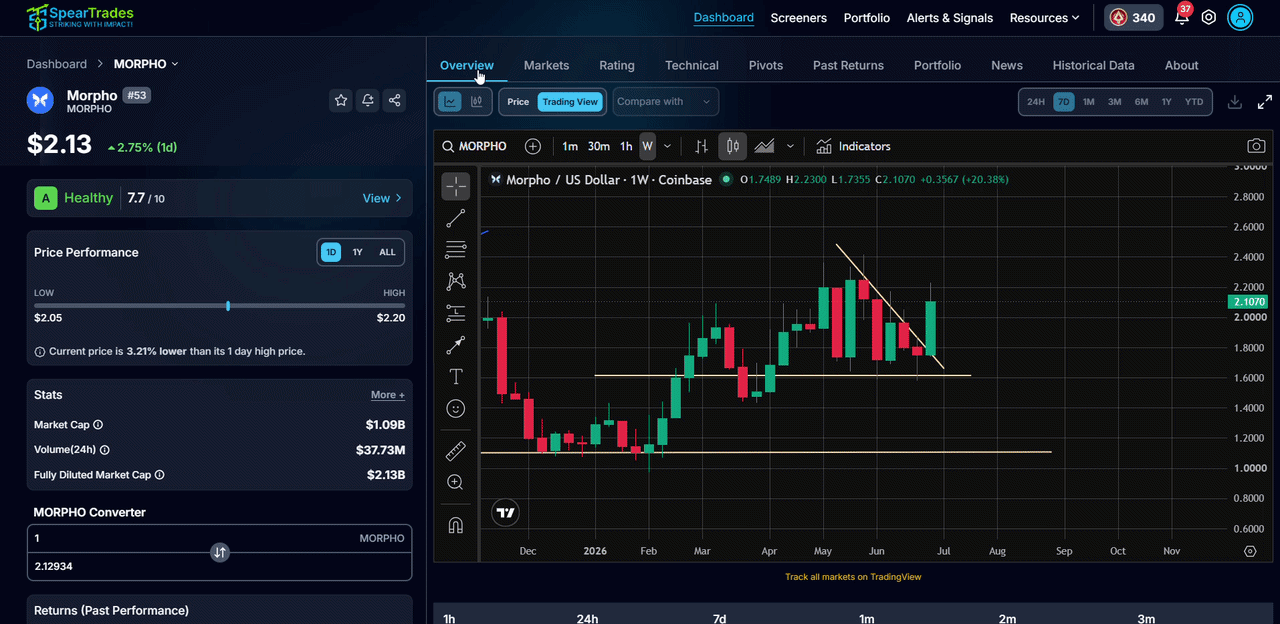Image resolution: width=1280 pixels, height=624 pixels.
Task: Open the Compare with dropdown
Action: pyautogui.click(x=665, y=102)
